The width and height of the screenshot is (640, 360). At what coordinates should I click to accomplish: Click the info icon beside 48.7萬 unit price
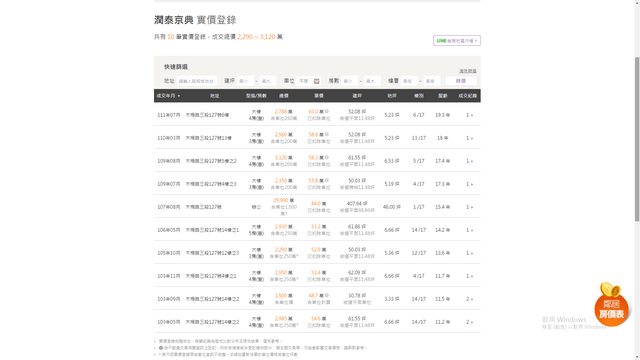327,295
